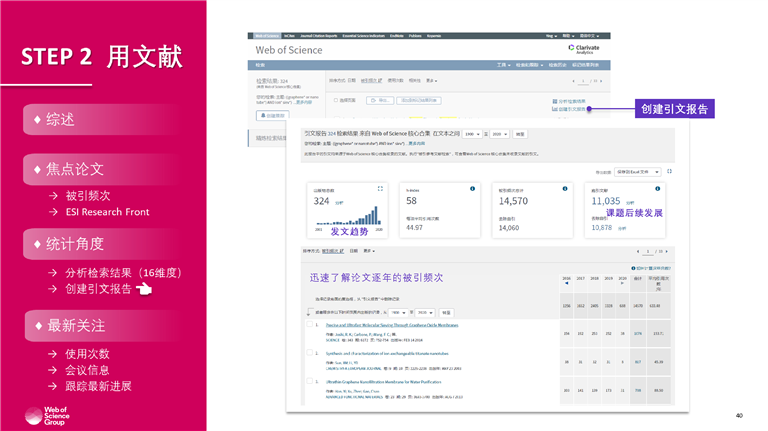Open the EndNote tab in the top bar
This screenshot has width=768, height=431.
pos(397,36)
